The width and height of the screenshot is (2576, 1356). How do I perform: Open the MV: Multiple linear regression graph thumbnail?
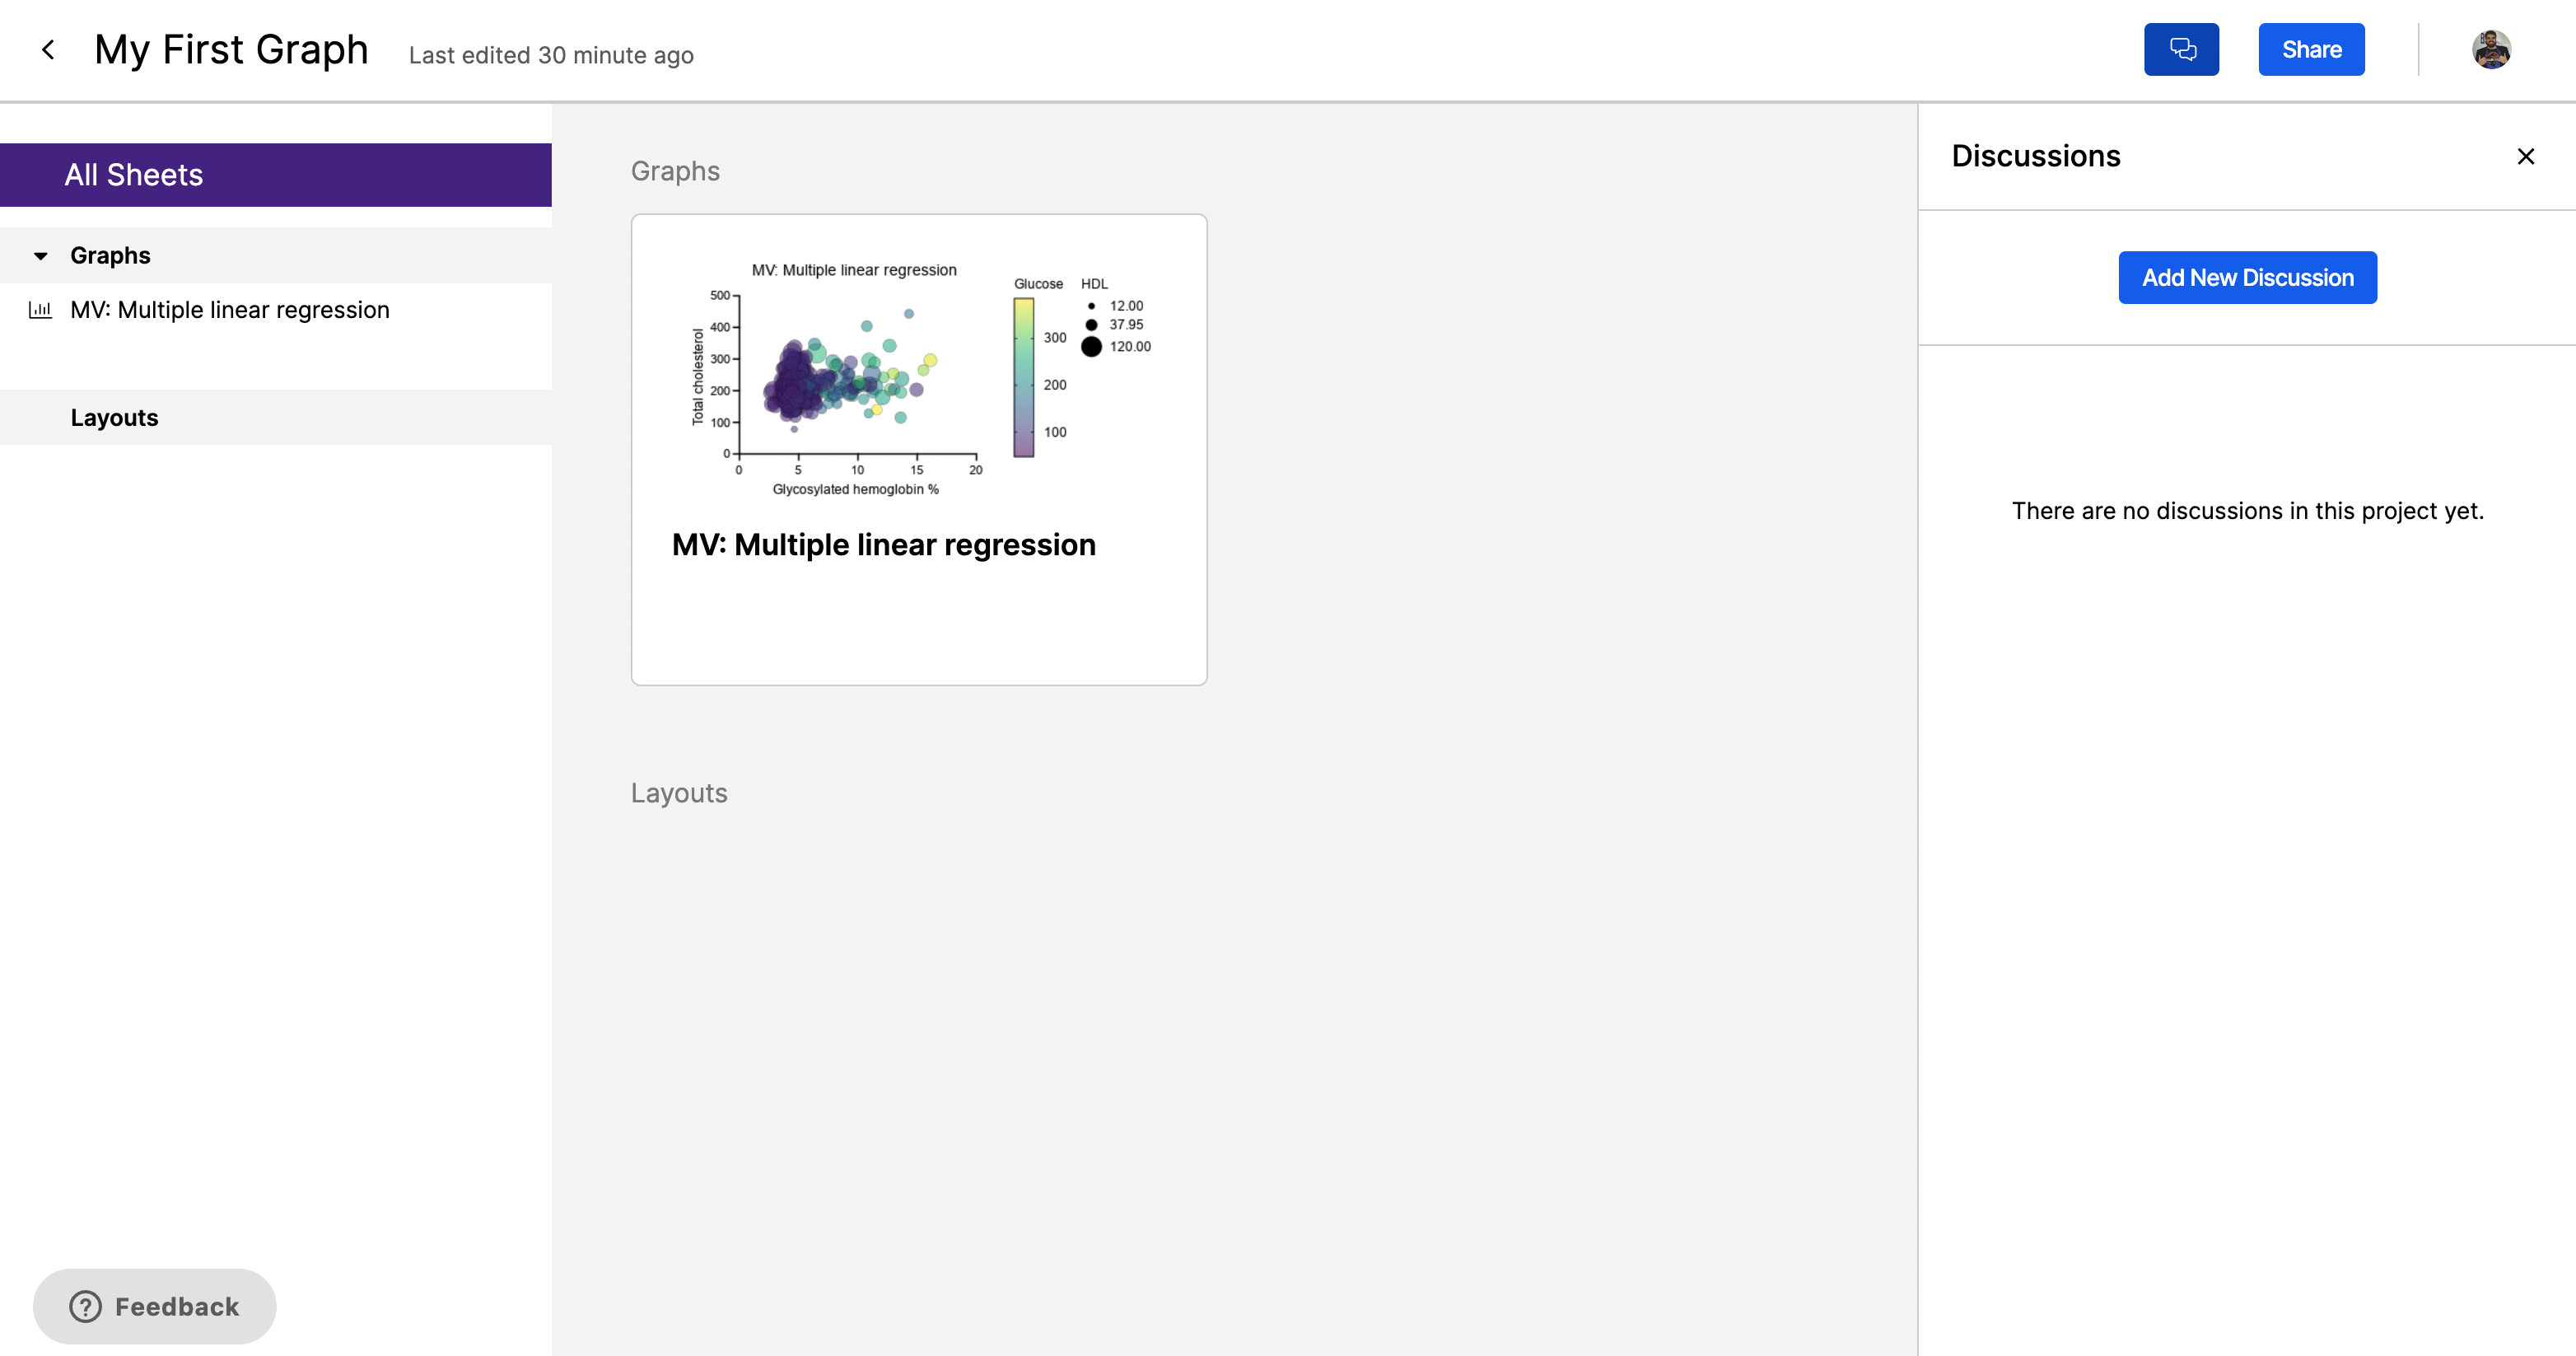(x=918, y=380)
